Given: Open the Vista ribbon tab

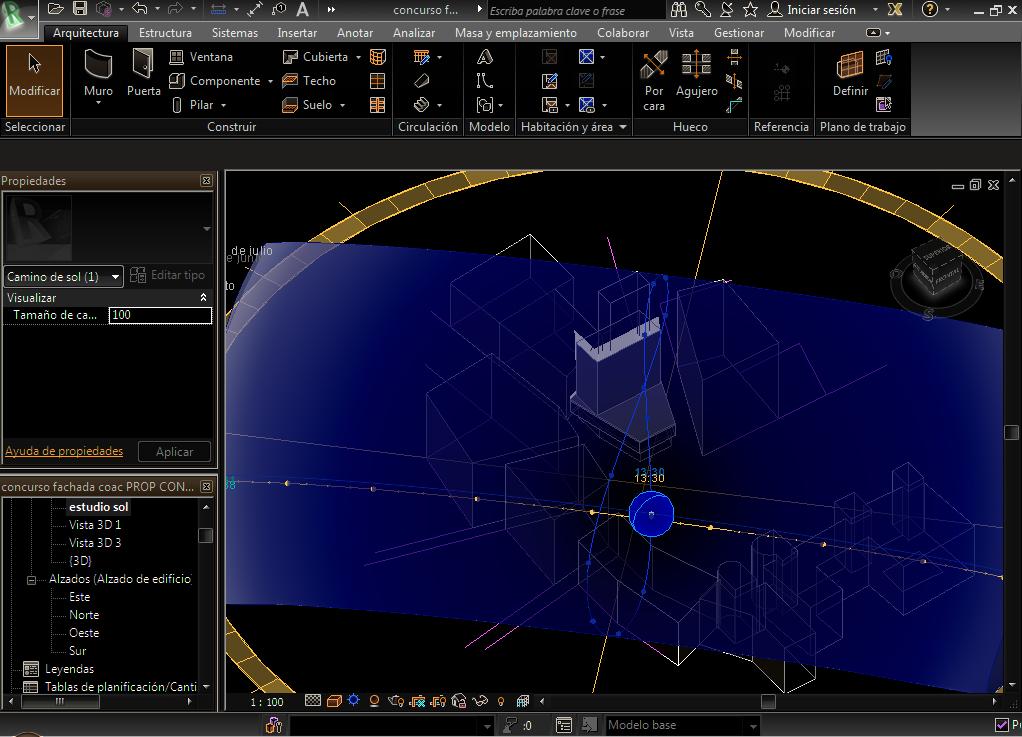Looking at the screenshot, I should [681, 32].
